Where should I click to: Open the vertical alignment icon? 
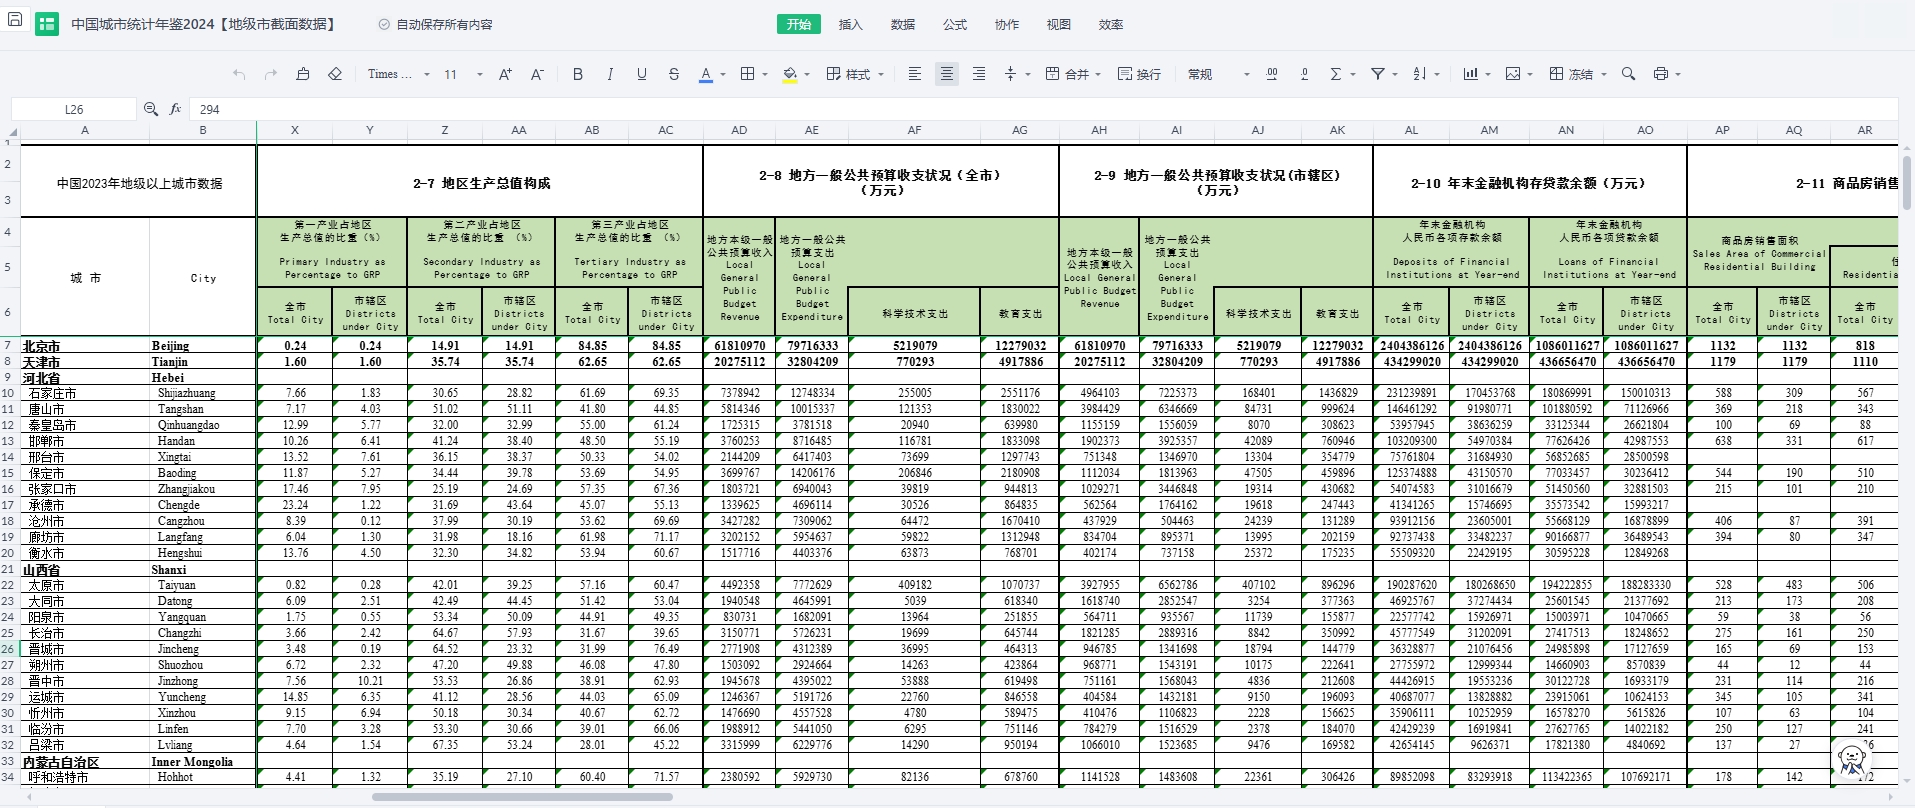(1011, 74)
